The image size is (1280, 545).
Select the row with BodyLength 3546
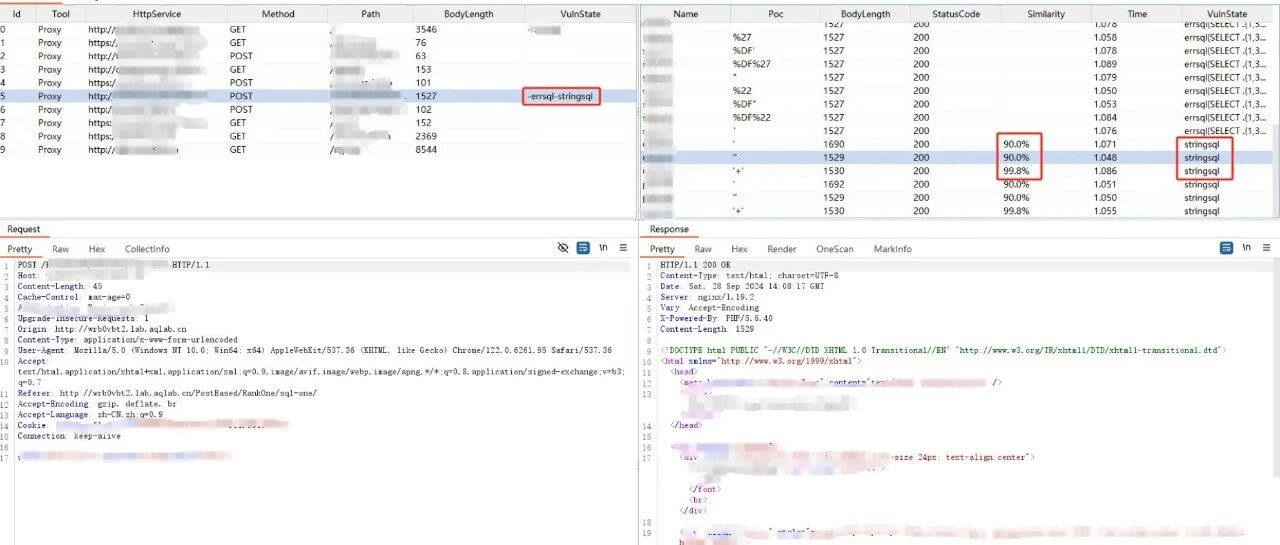tap(318, 30)
